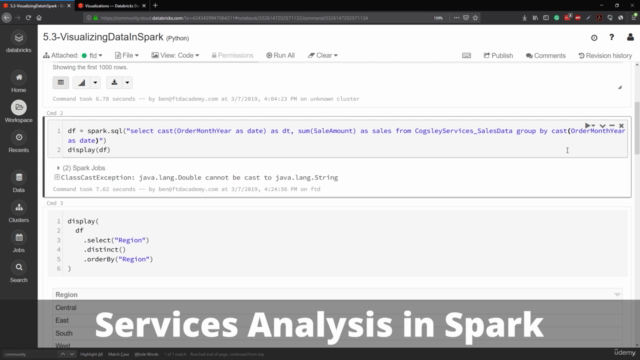Click Run All in notebook toolbar
Viewport: 640px width, 360px height.
(280, 56)
